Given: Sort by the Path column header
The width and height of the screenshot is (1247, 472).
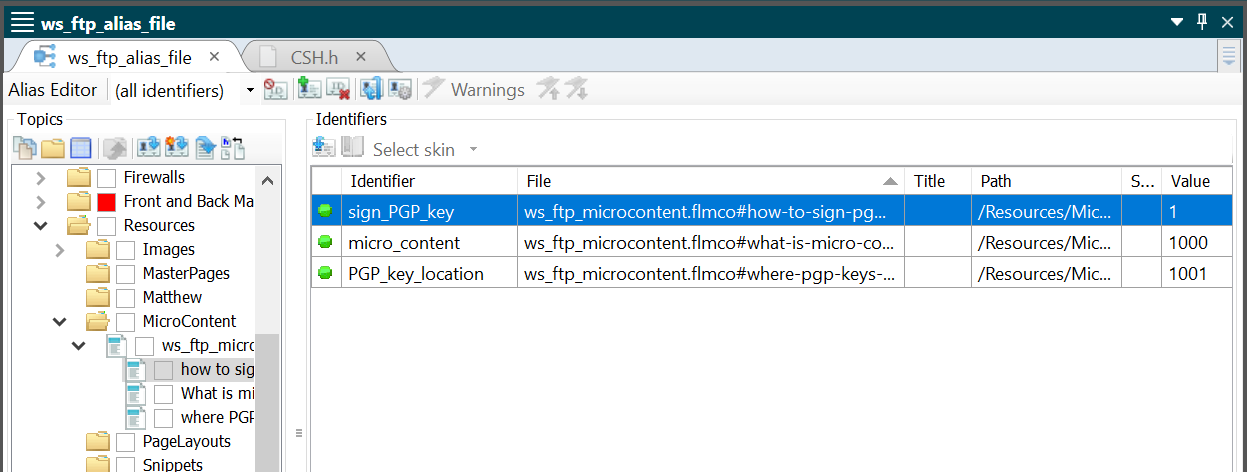Looking at the screenshot, I should [1046, 181].
